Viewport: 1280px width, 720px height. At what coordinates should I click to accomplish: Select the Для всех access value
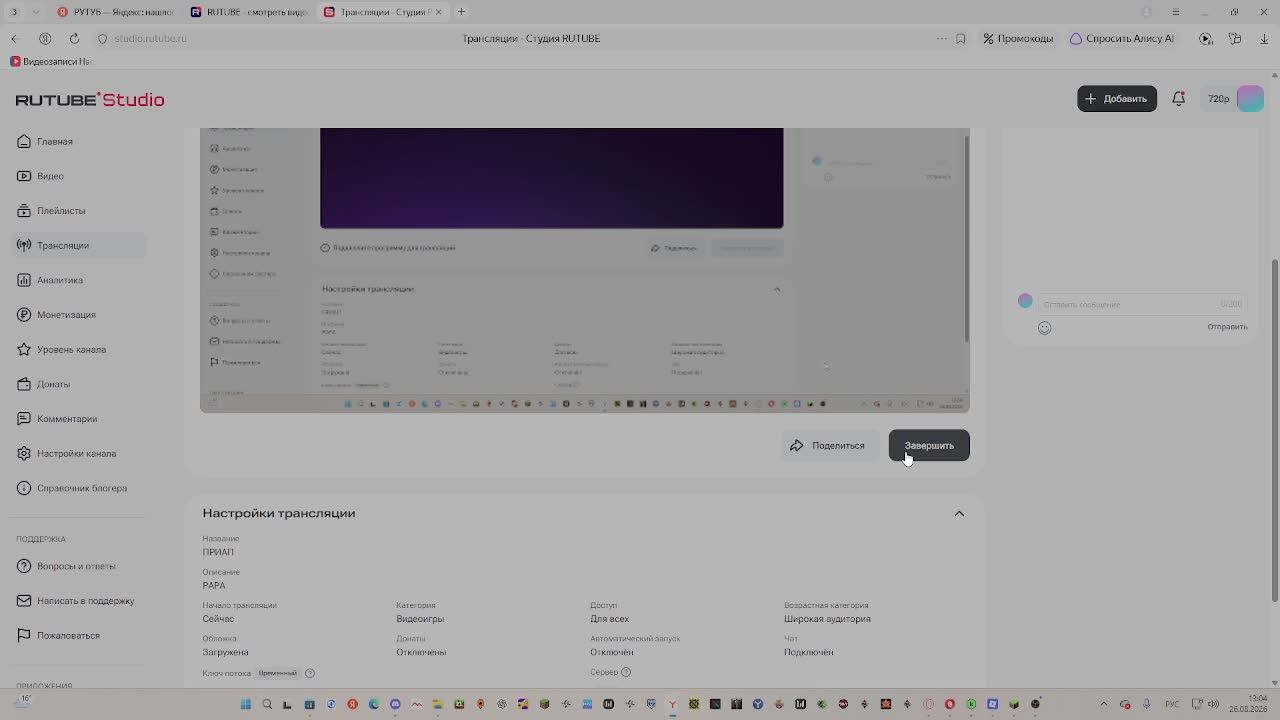point(609,619)
